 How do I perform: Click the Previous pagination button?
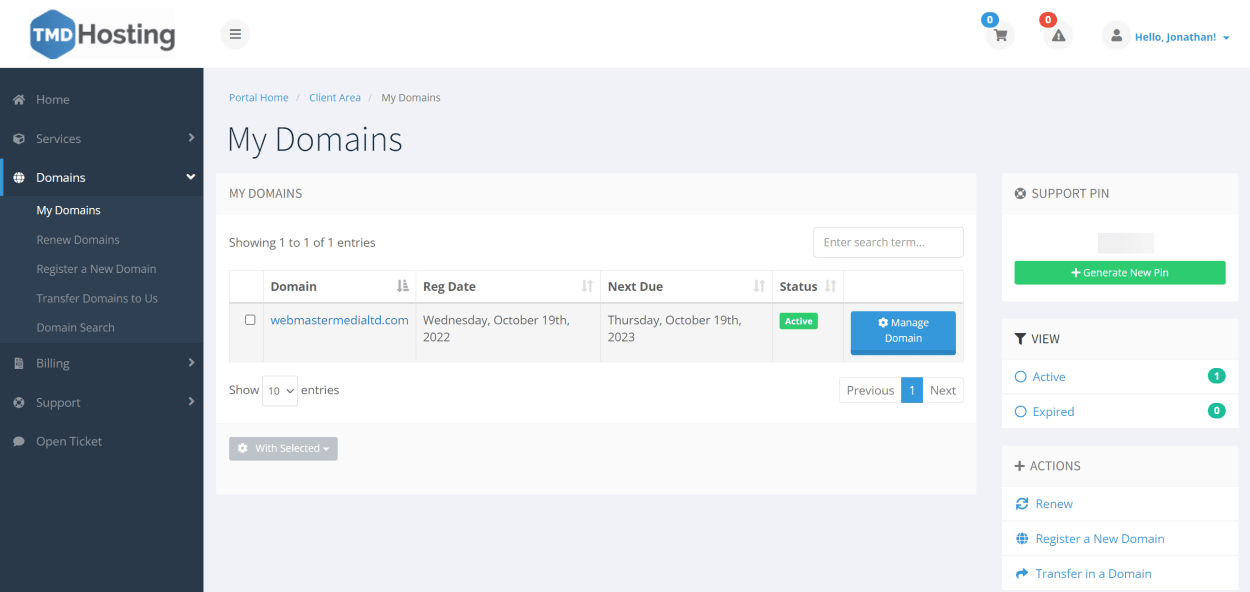coord(870,391)
